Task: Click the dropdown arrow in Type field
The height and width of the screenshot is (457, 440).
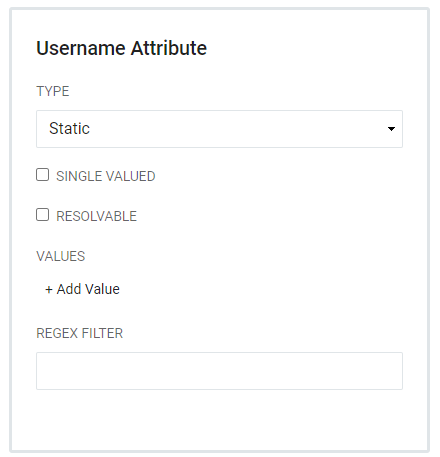Action: pos(391,129)
